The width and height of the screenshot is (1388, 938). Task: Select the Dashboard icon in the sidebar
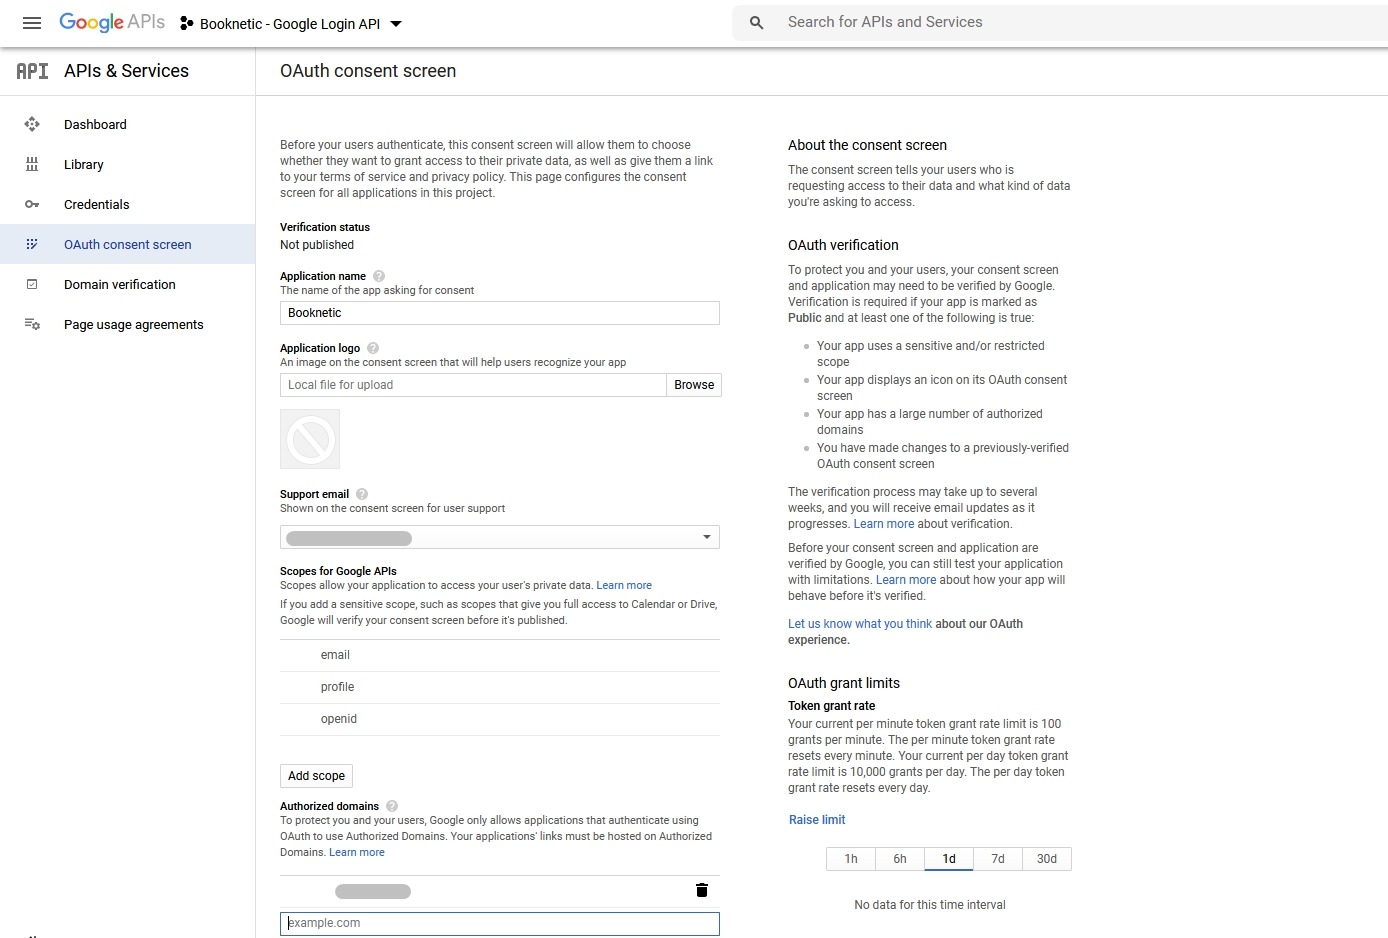(x=32, y=124)
